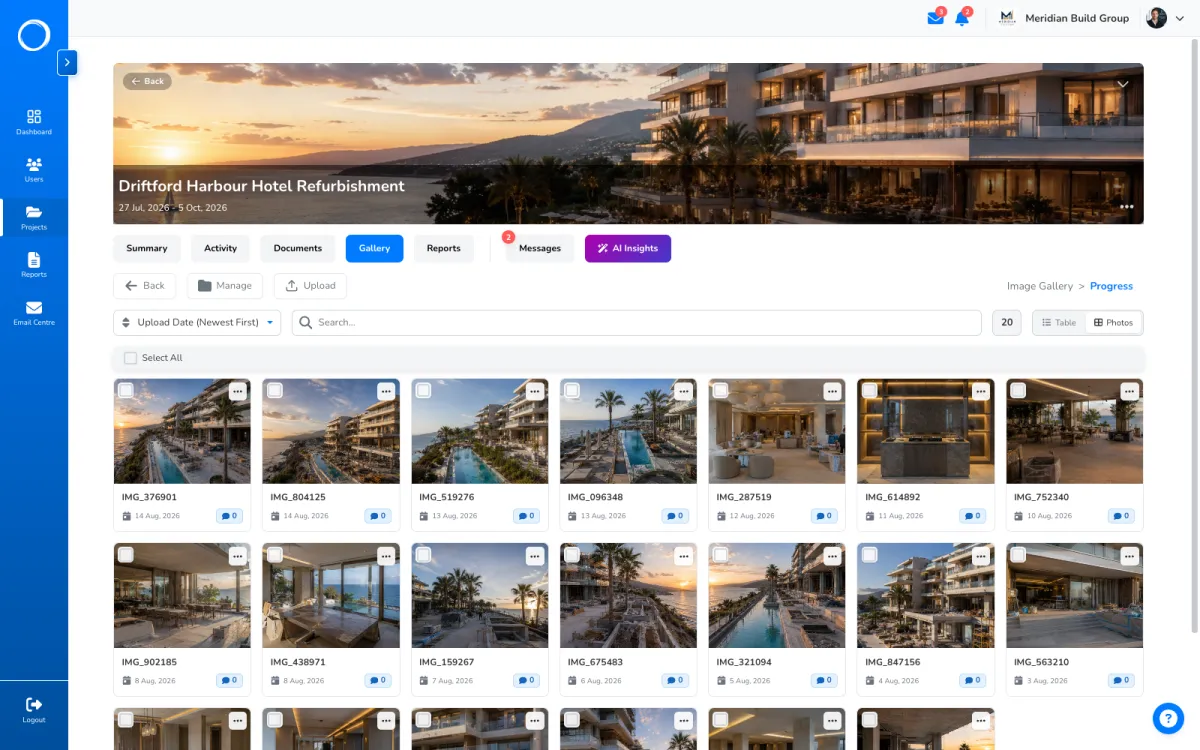Open the Messages tab
Screen dimensions: 1200x750
540,249
